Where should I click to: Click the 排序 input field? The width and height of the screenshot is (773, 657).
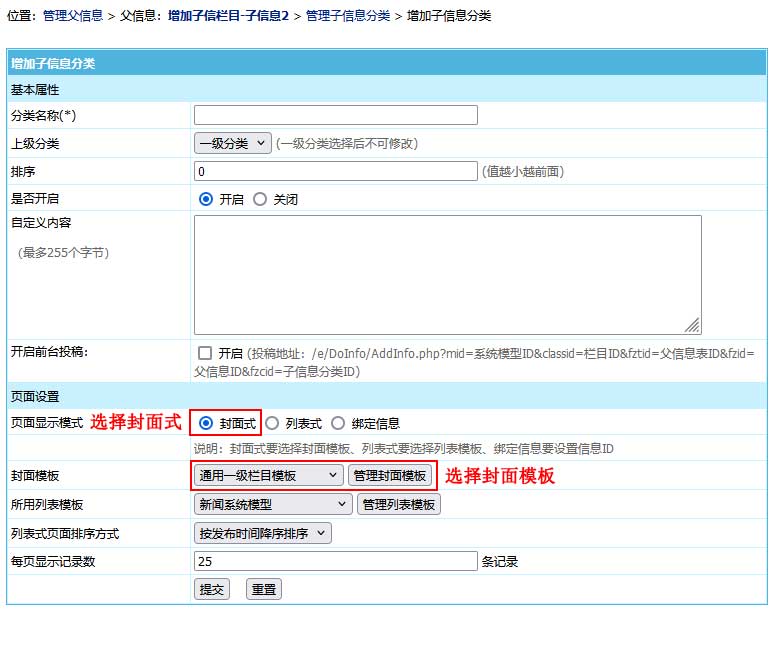click(335, 171)
